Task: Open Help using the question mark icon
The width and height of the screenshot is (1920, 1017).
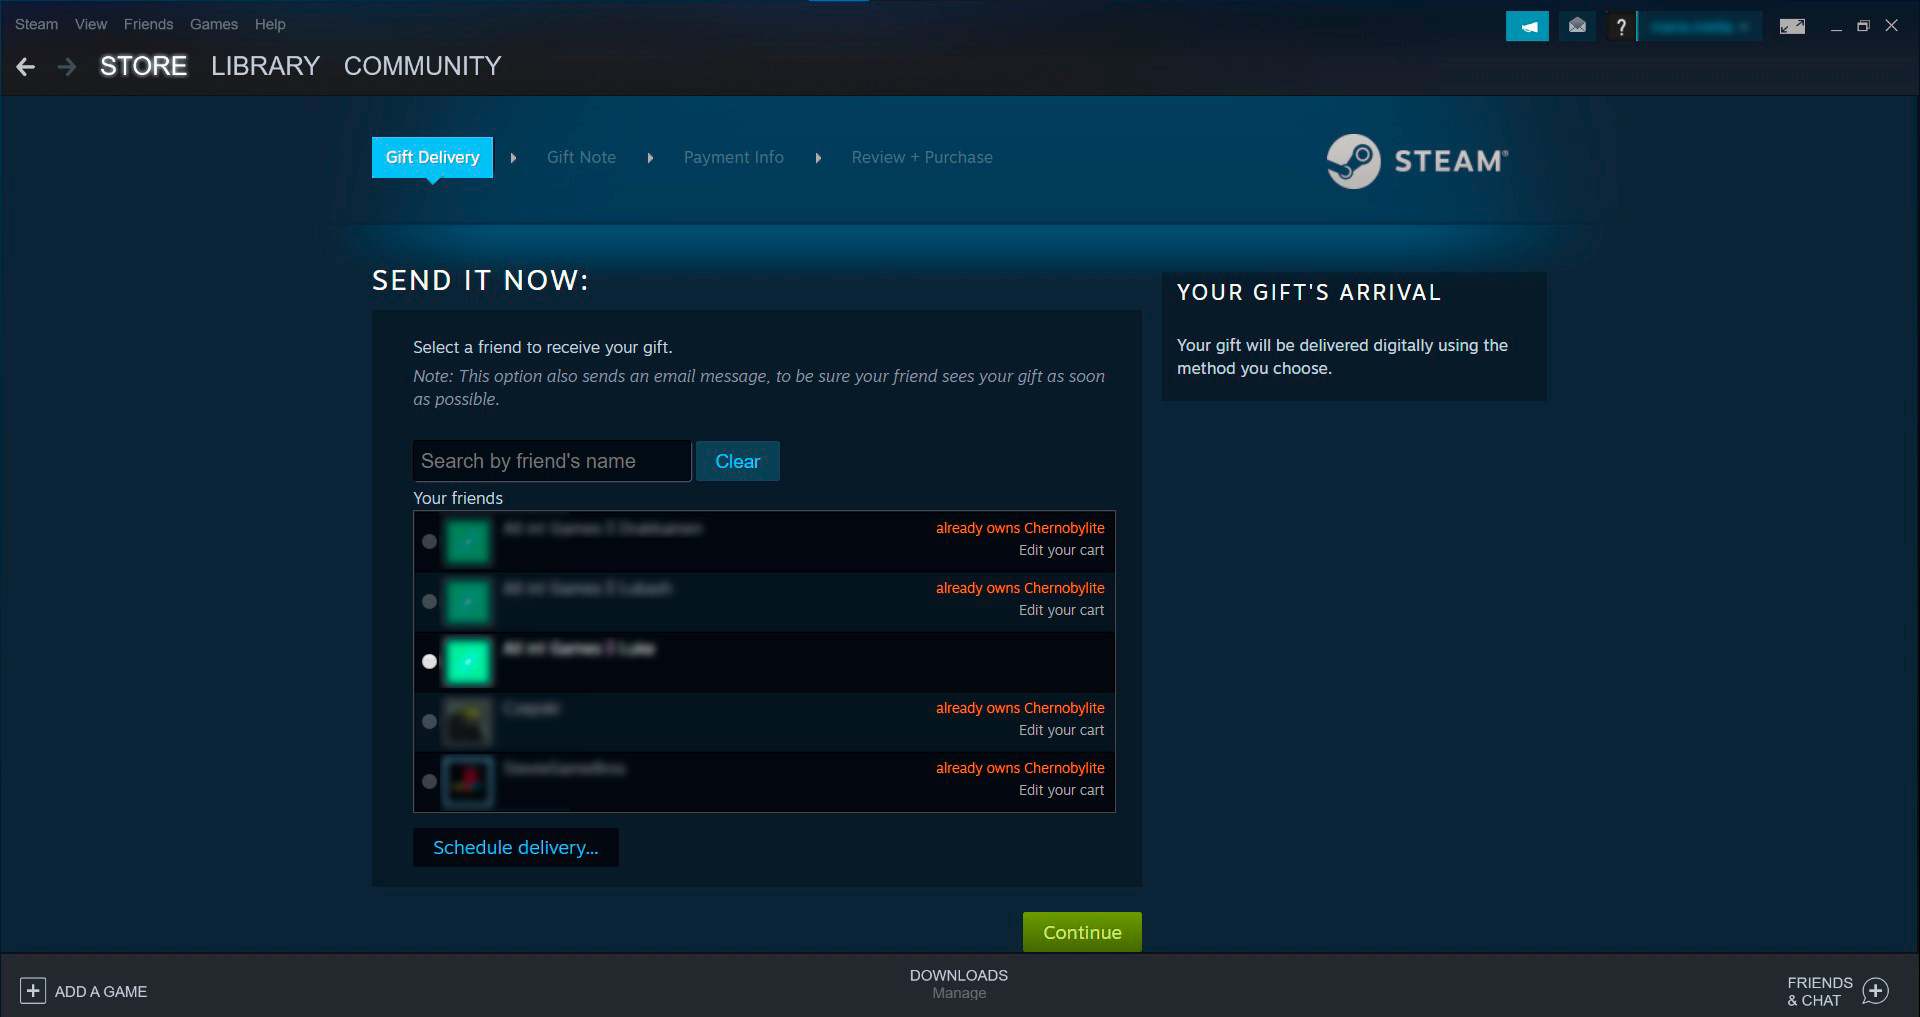Action: click(x=1621, y=26)
